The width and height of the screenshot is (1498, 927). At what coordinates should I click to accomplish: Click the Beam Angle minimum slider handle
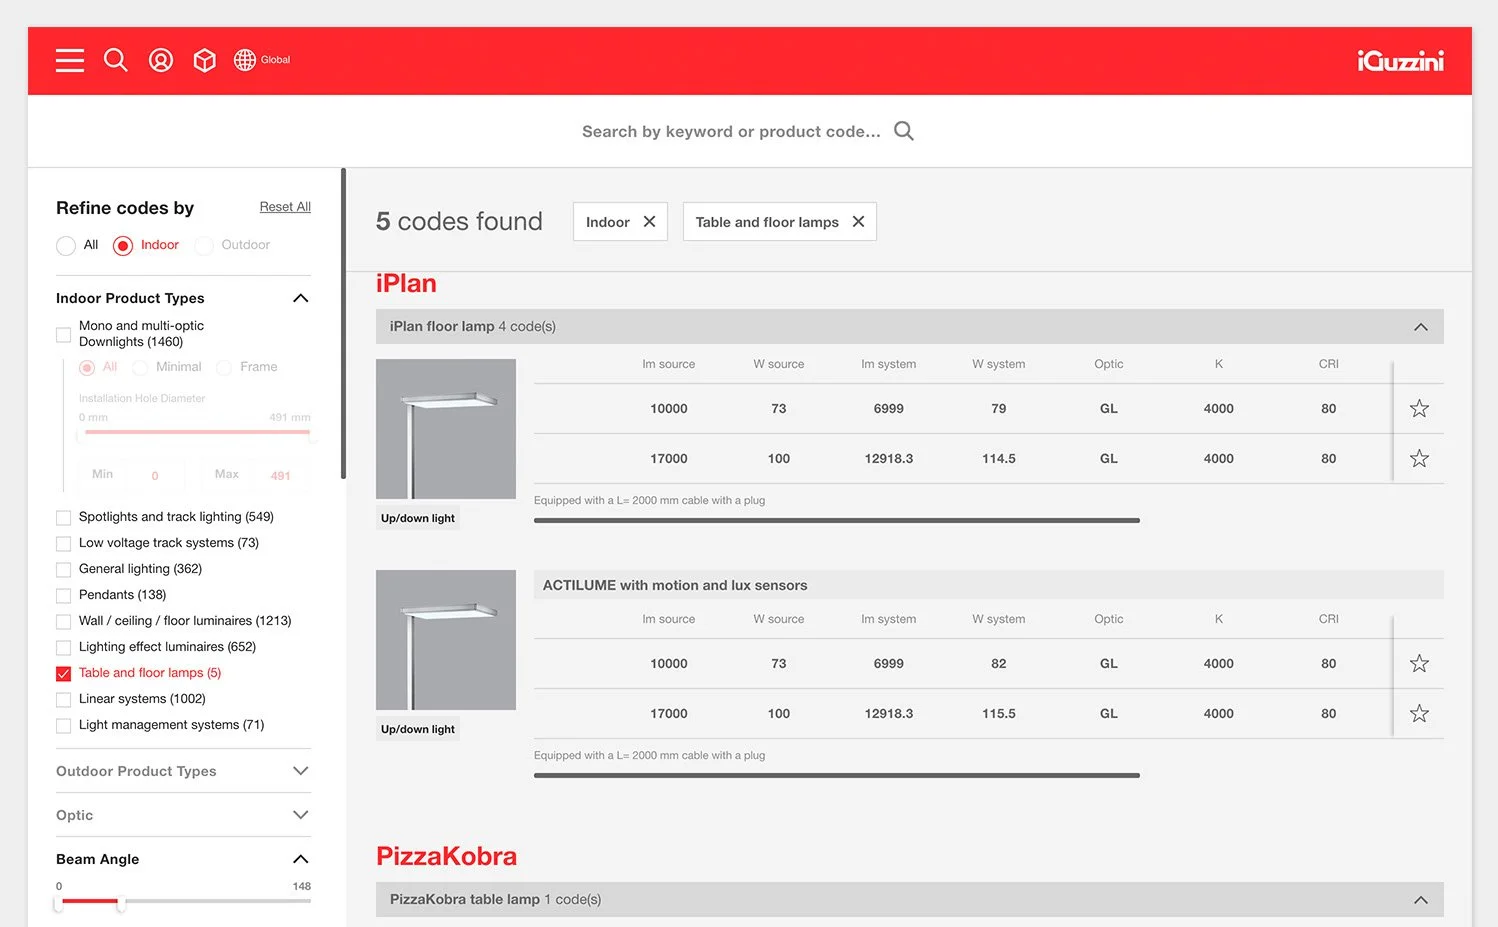pyautogui.click(x=58, y=903)
